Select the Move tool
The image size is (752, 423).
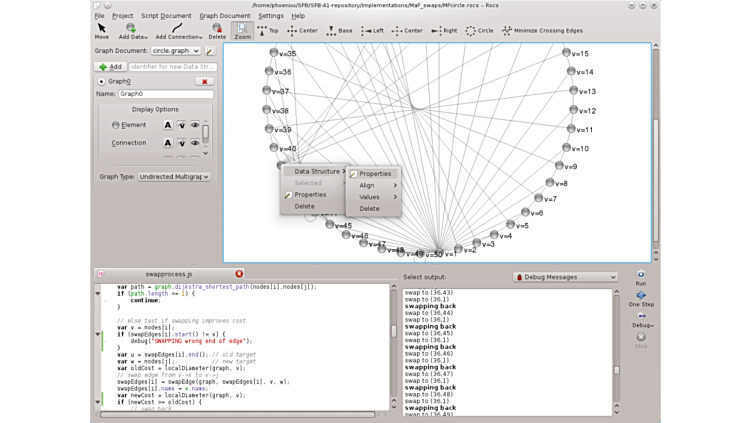[x=101, y=31]
